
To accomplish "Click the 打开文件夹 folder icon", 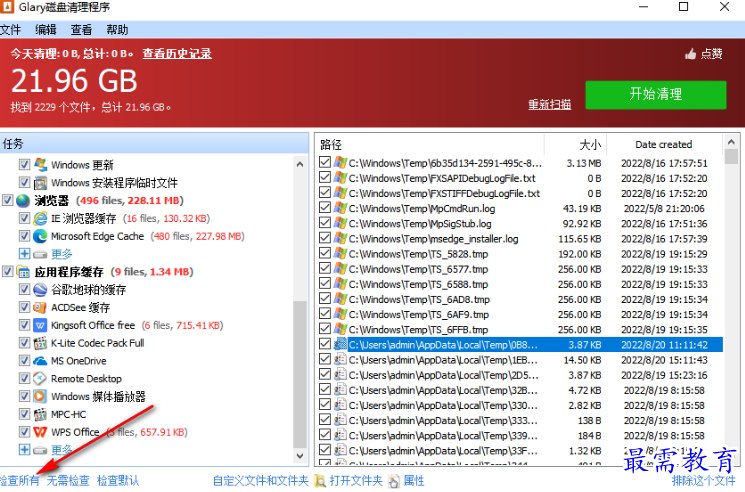I will (320, 481).
